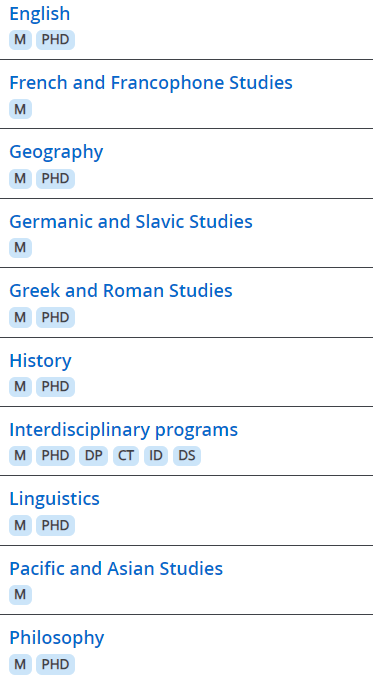Click the DP badge under Interdisciplinary programs

[93, 456]
